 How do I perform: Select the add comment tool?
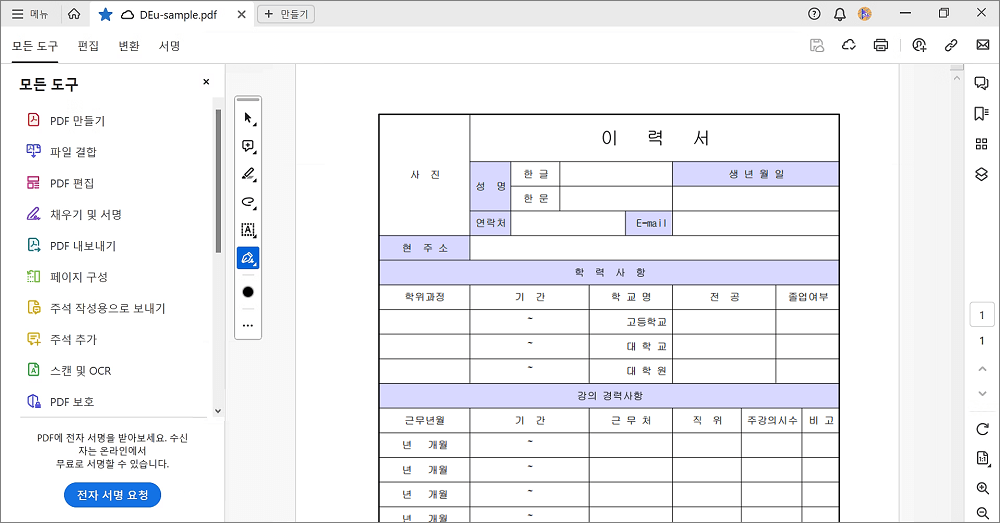pyautogui.click(x=248, y=146)
